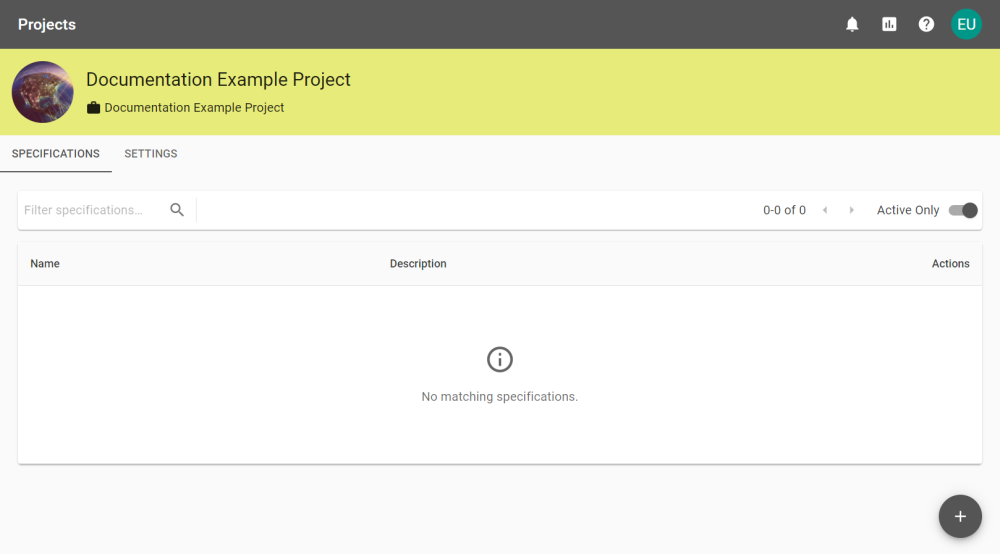Screen dimensions: 1000x554
Task: Click the briefcase icon under project title
Action: [x=94, y=108]
